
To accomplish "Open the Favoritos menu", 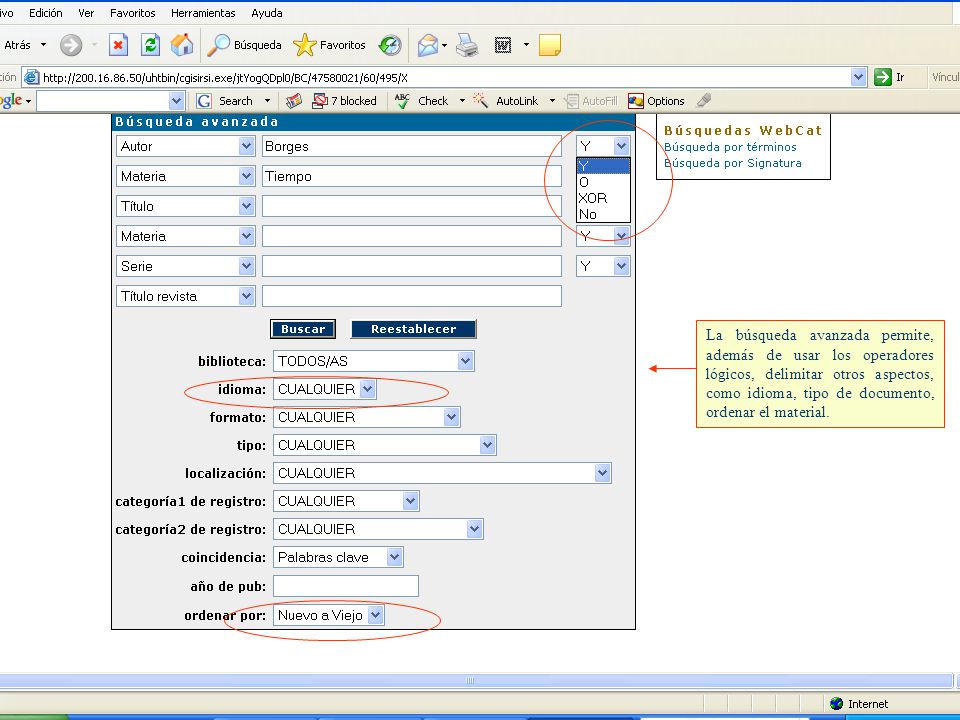I will [x=132, y=13].
